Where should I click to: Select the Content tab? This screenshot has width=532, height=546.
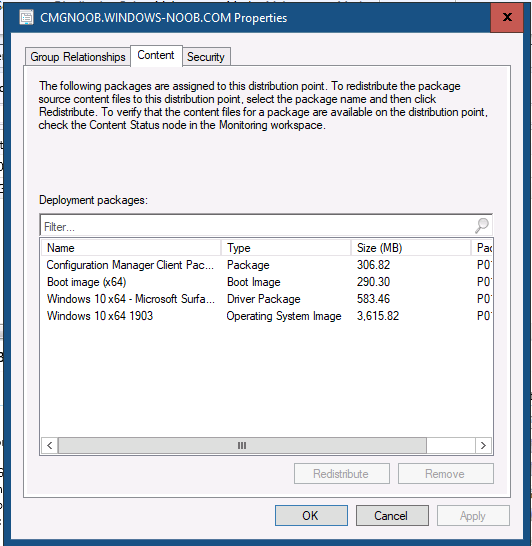coord(156,55)
